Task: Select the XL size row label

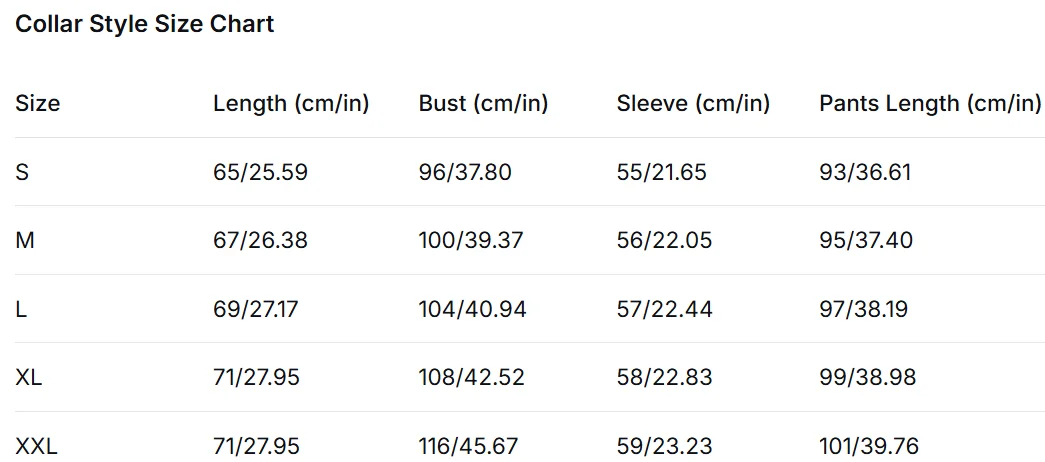Action: pyautogui.click(x=29, y=377)
